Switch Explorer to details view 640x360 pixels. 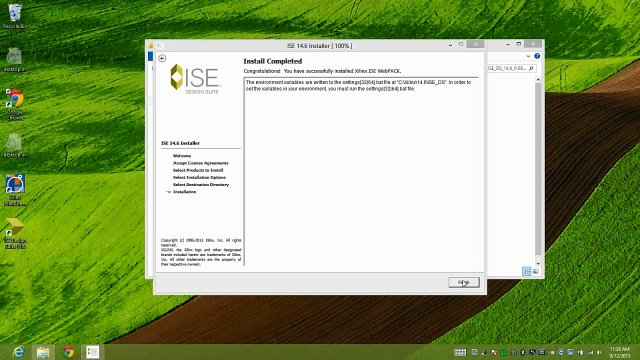tap(527, 271)
